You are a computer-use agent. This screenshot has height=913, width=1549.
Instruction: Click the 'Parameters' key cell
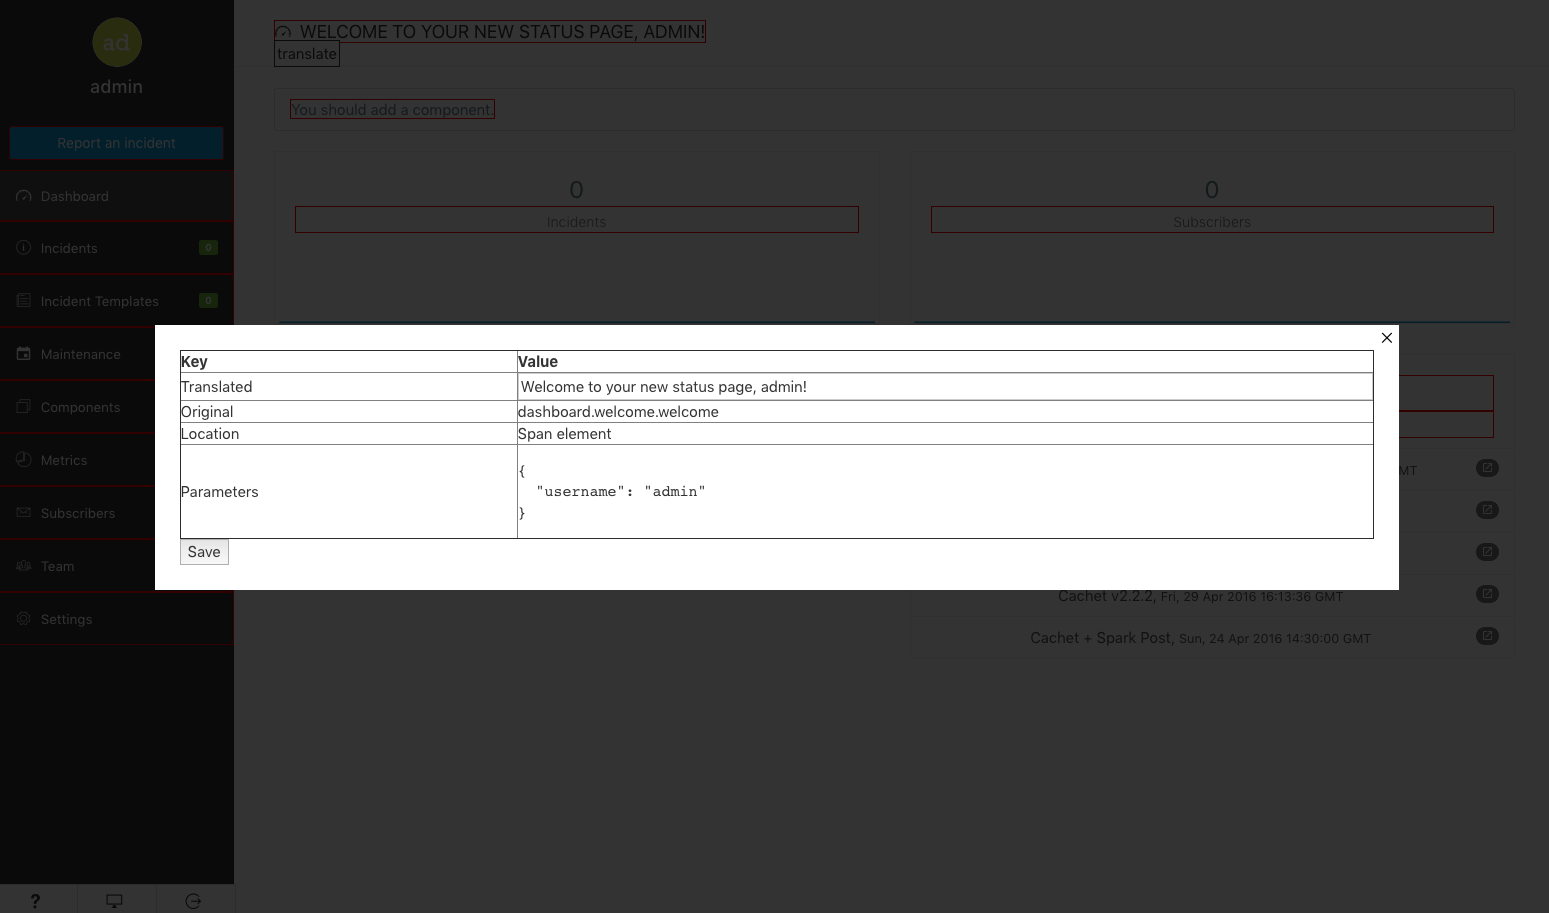coord(349,492)
